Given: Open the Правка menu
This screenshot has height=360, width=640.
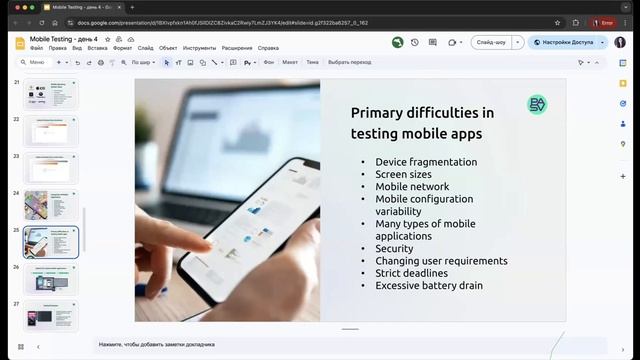Looking at the screenshot, I should tap(58, 48).
